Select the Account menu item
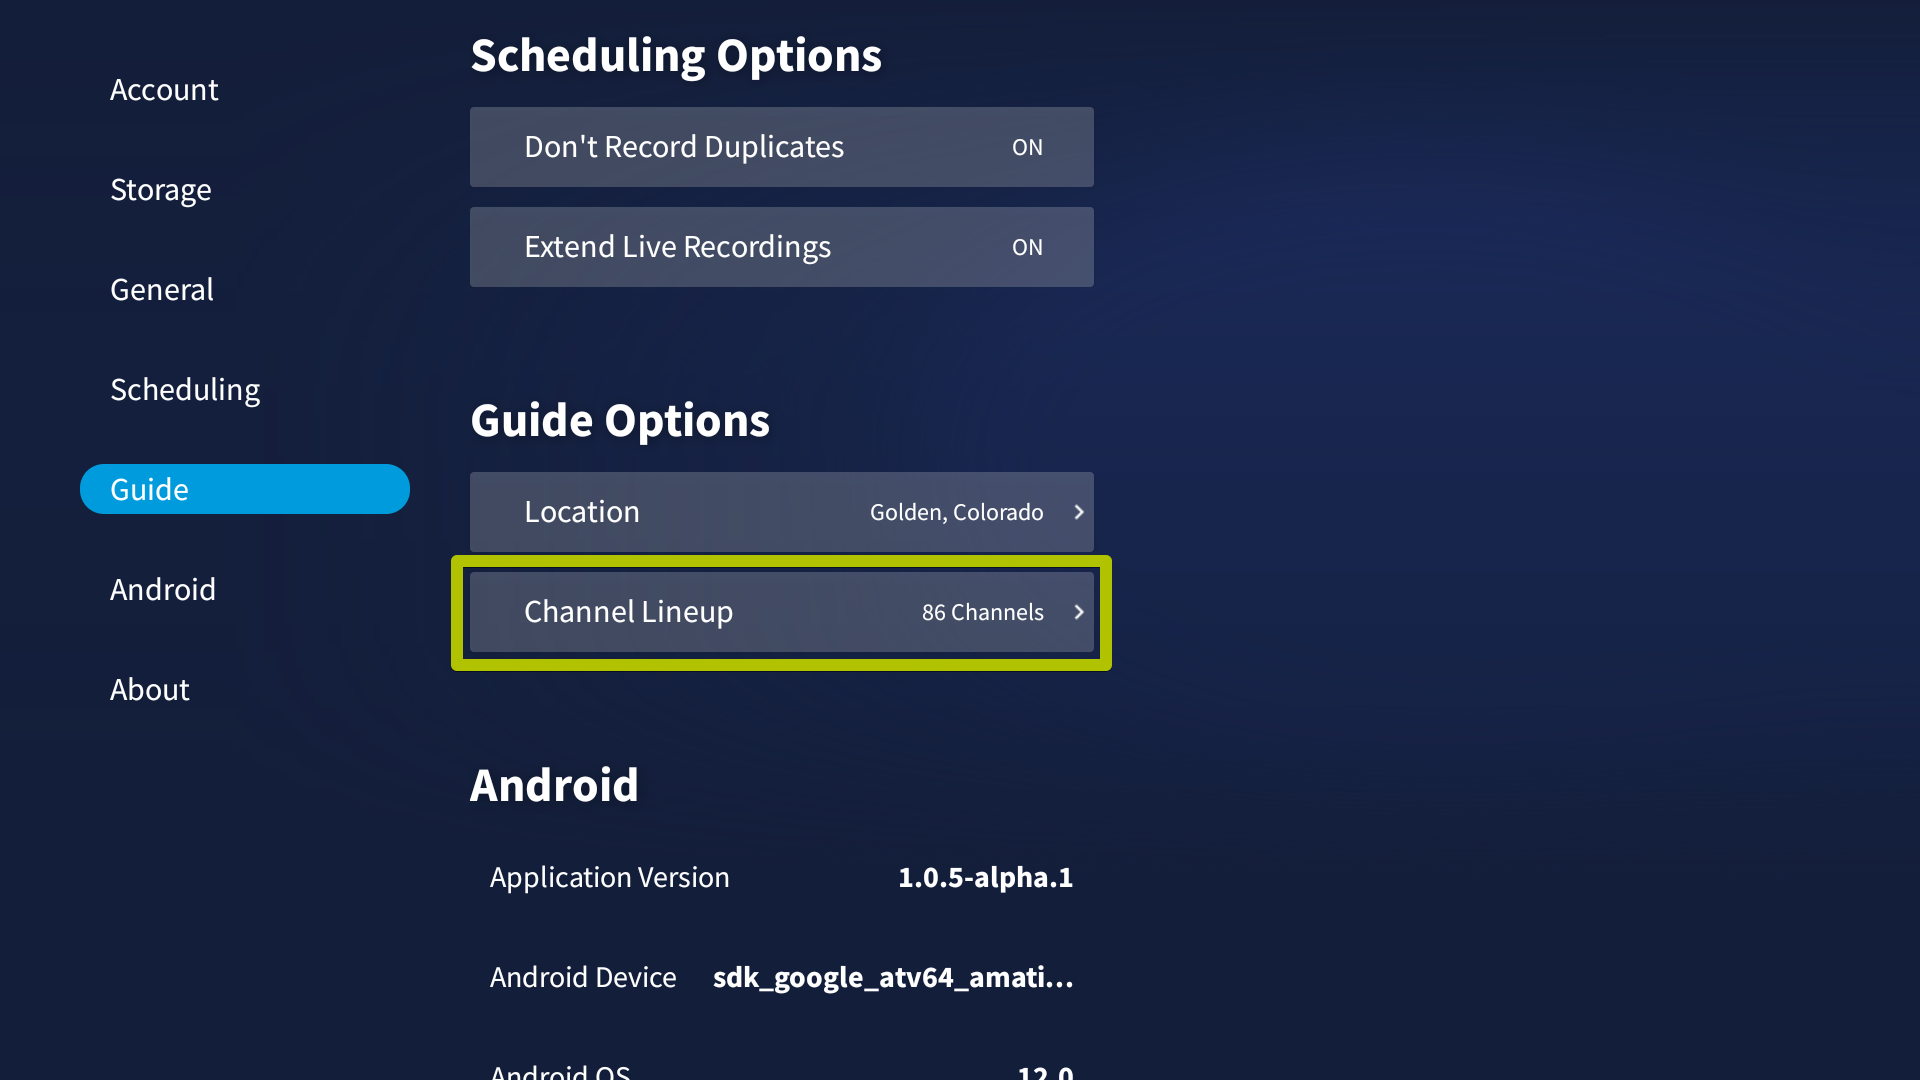The image size is (1920, 1080). point(164,88)
